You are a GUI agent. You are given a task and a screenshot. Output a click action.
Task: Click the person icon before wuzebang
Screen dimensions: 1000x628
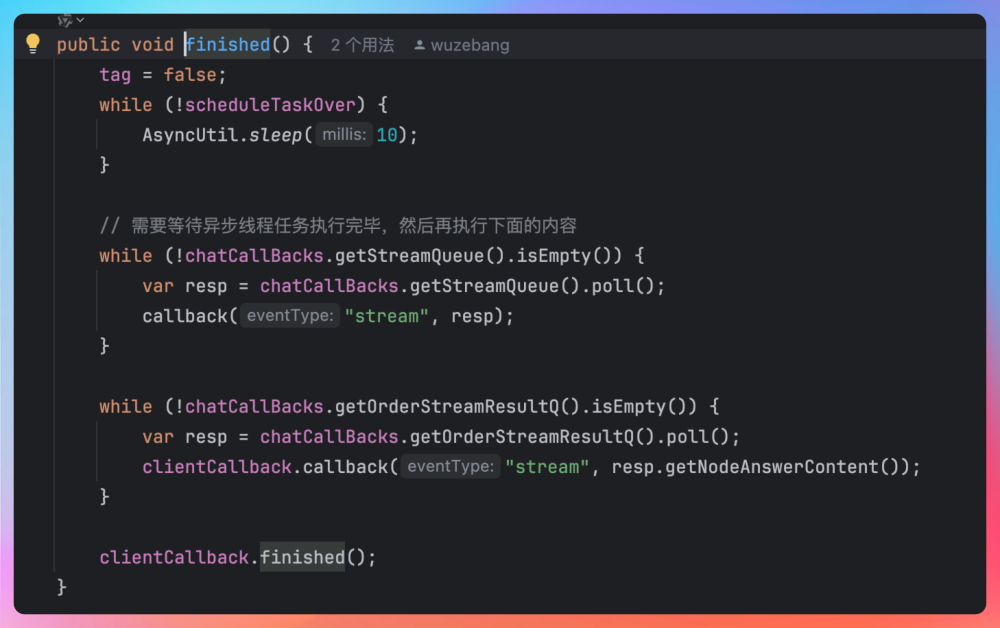(420, 45)
